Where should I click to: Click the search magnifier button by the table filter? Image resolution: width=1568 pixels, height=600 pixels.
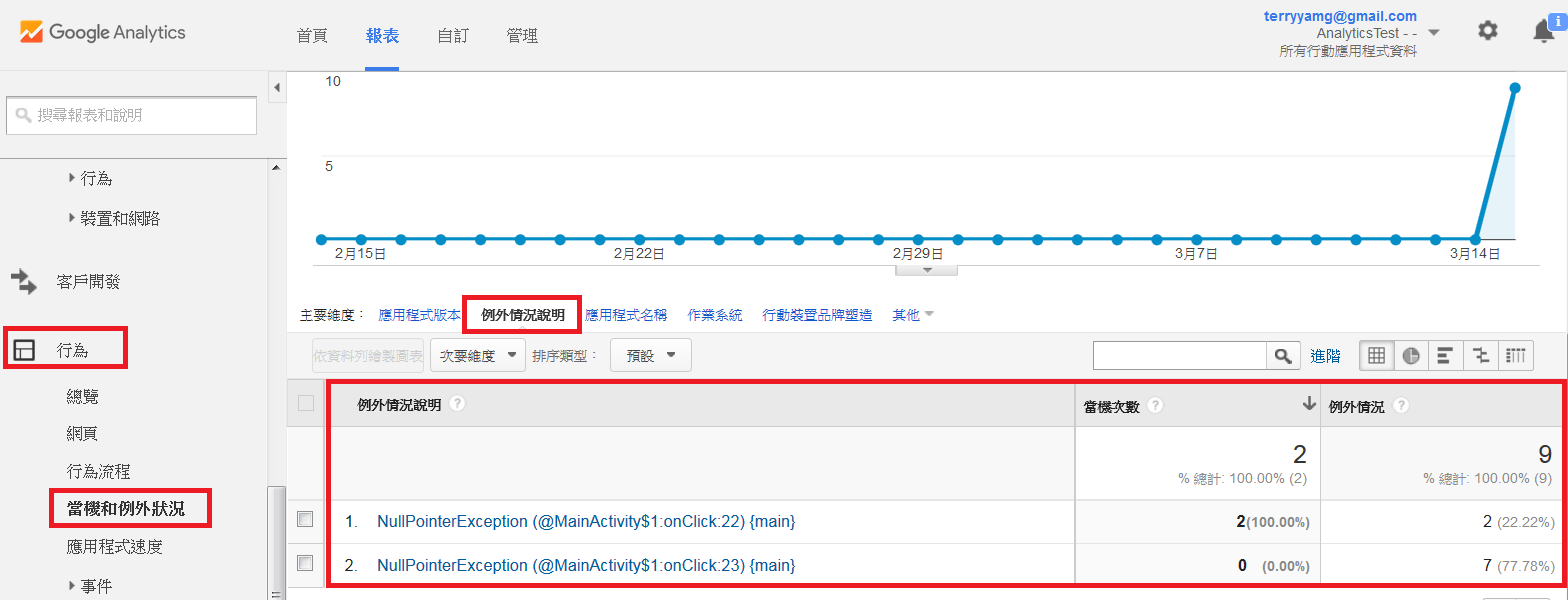1281,355
